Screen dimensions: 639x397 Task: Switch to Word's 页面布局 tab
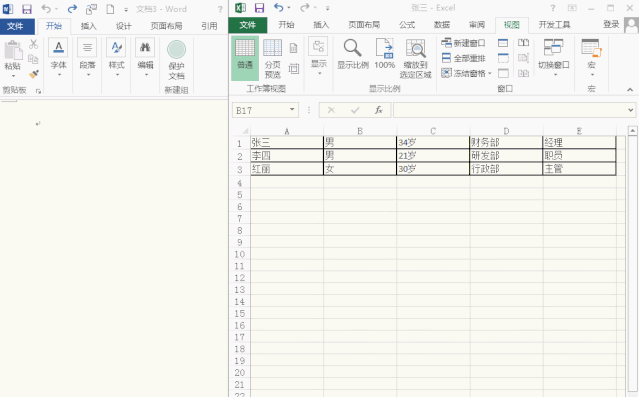[166, 26]
